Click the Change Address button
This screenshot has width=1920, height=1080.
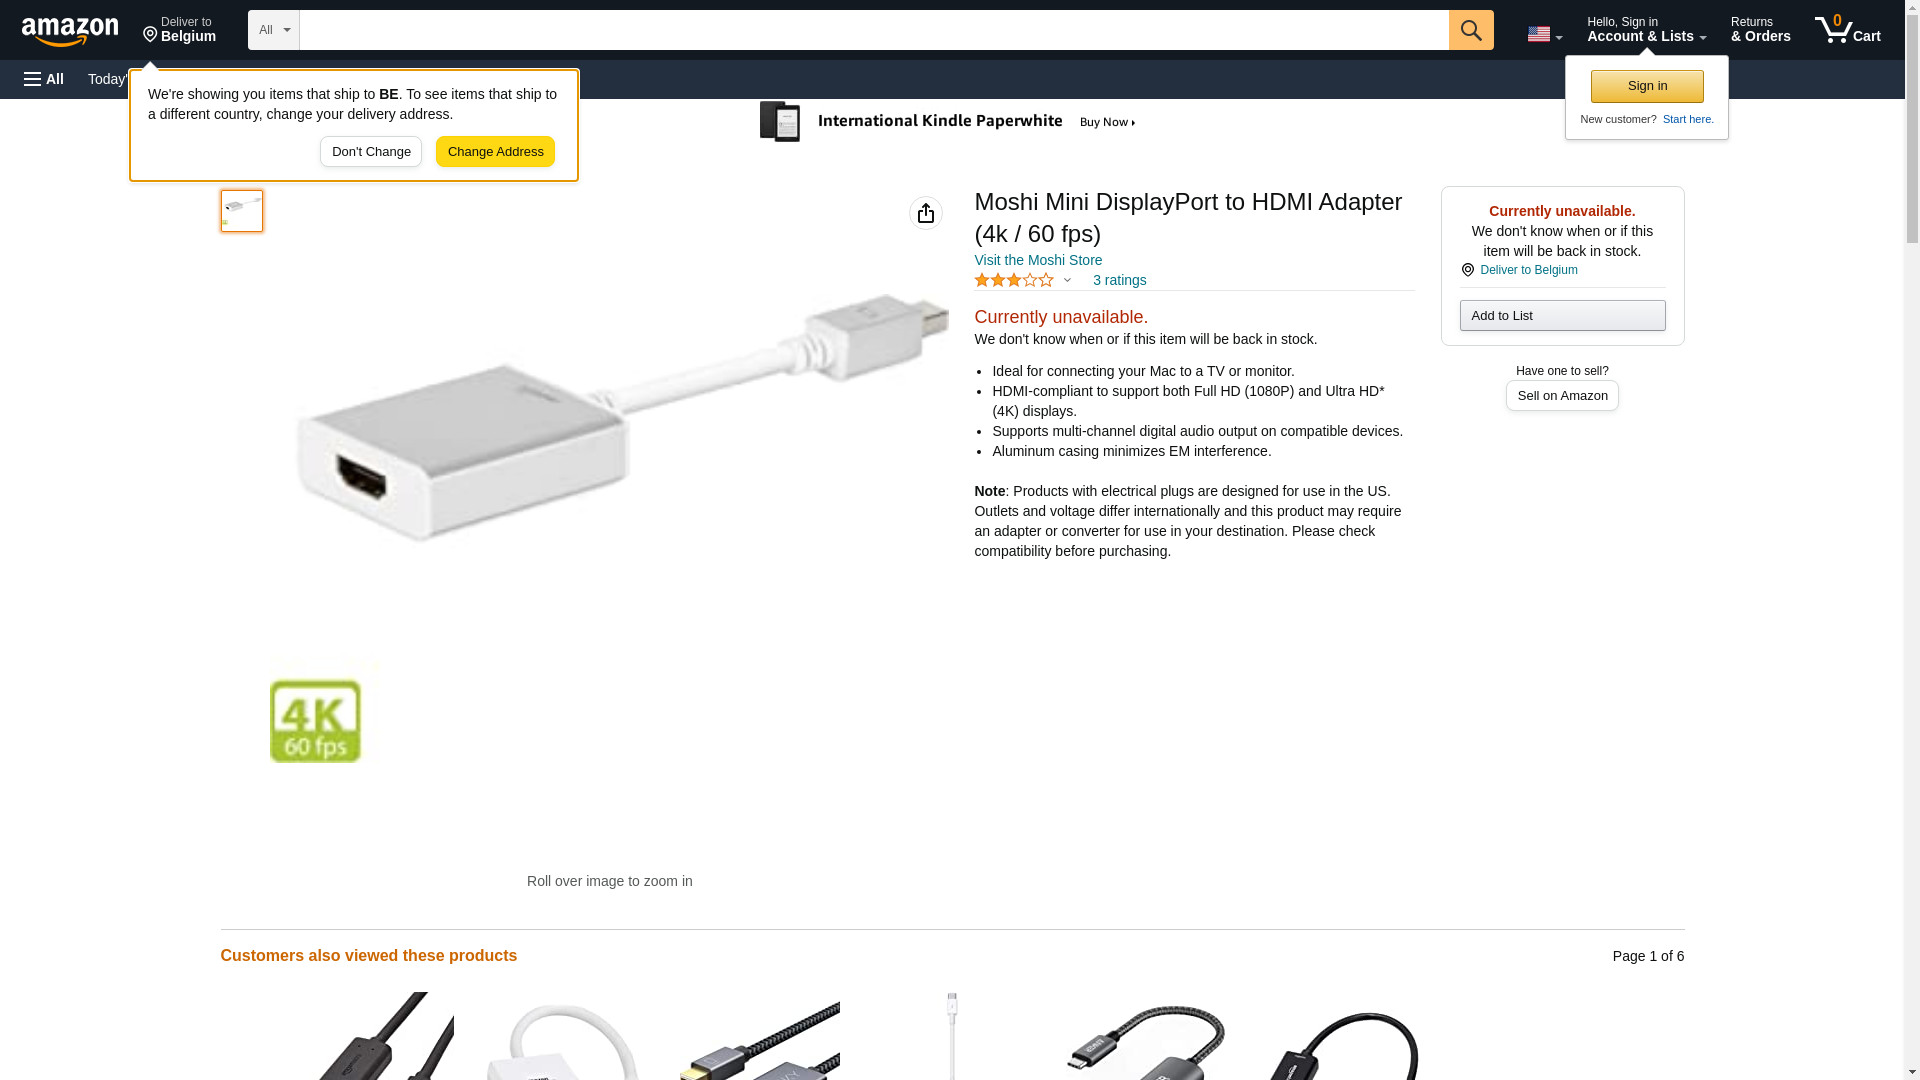[495, 152]
